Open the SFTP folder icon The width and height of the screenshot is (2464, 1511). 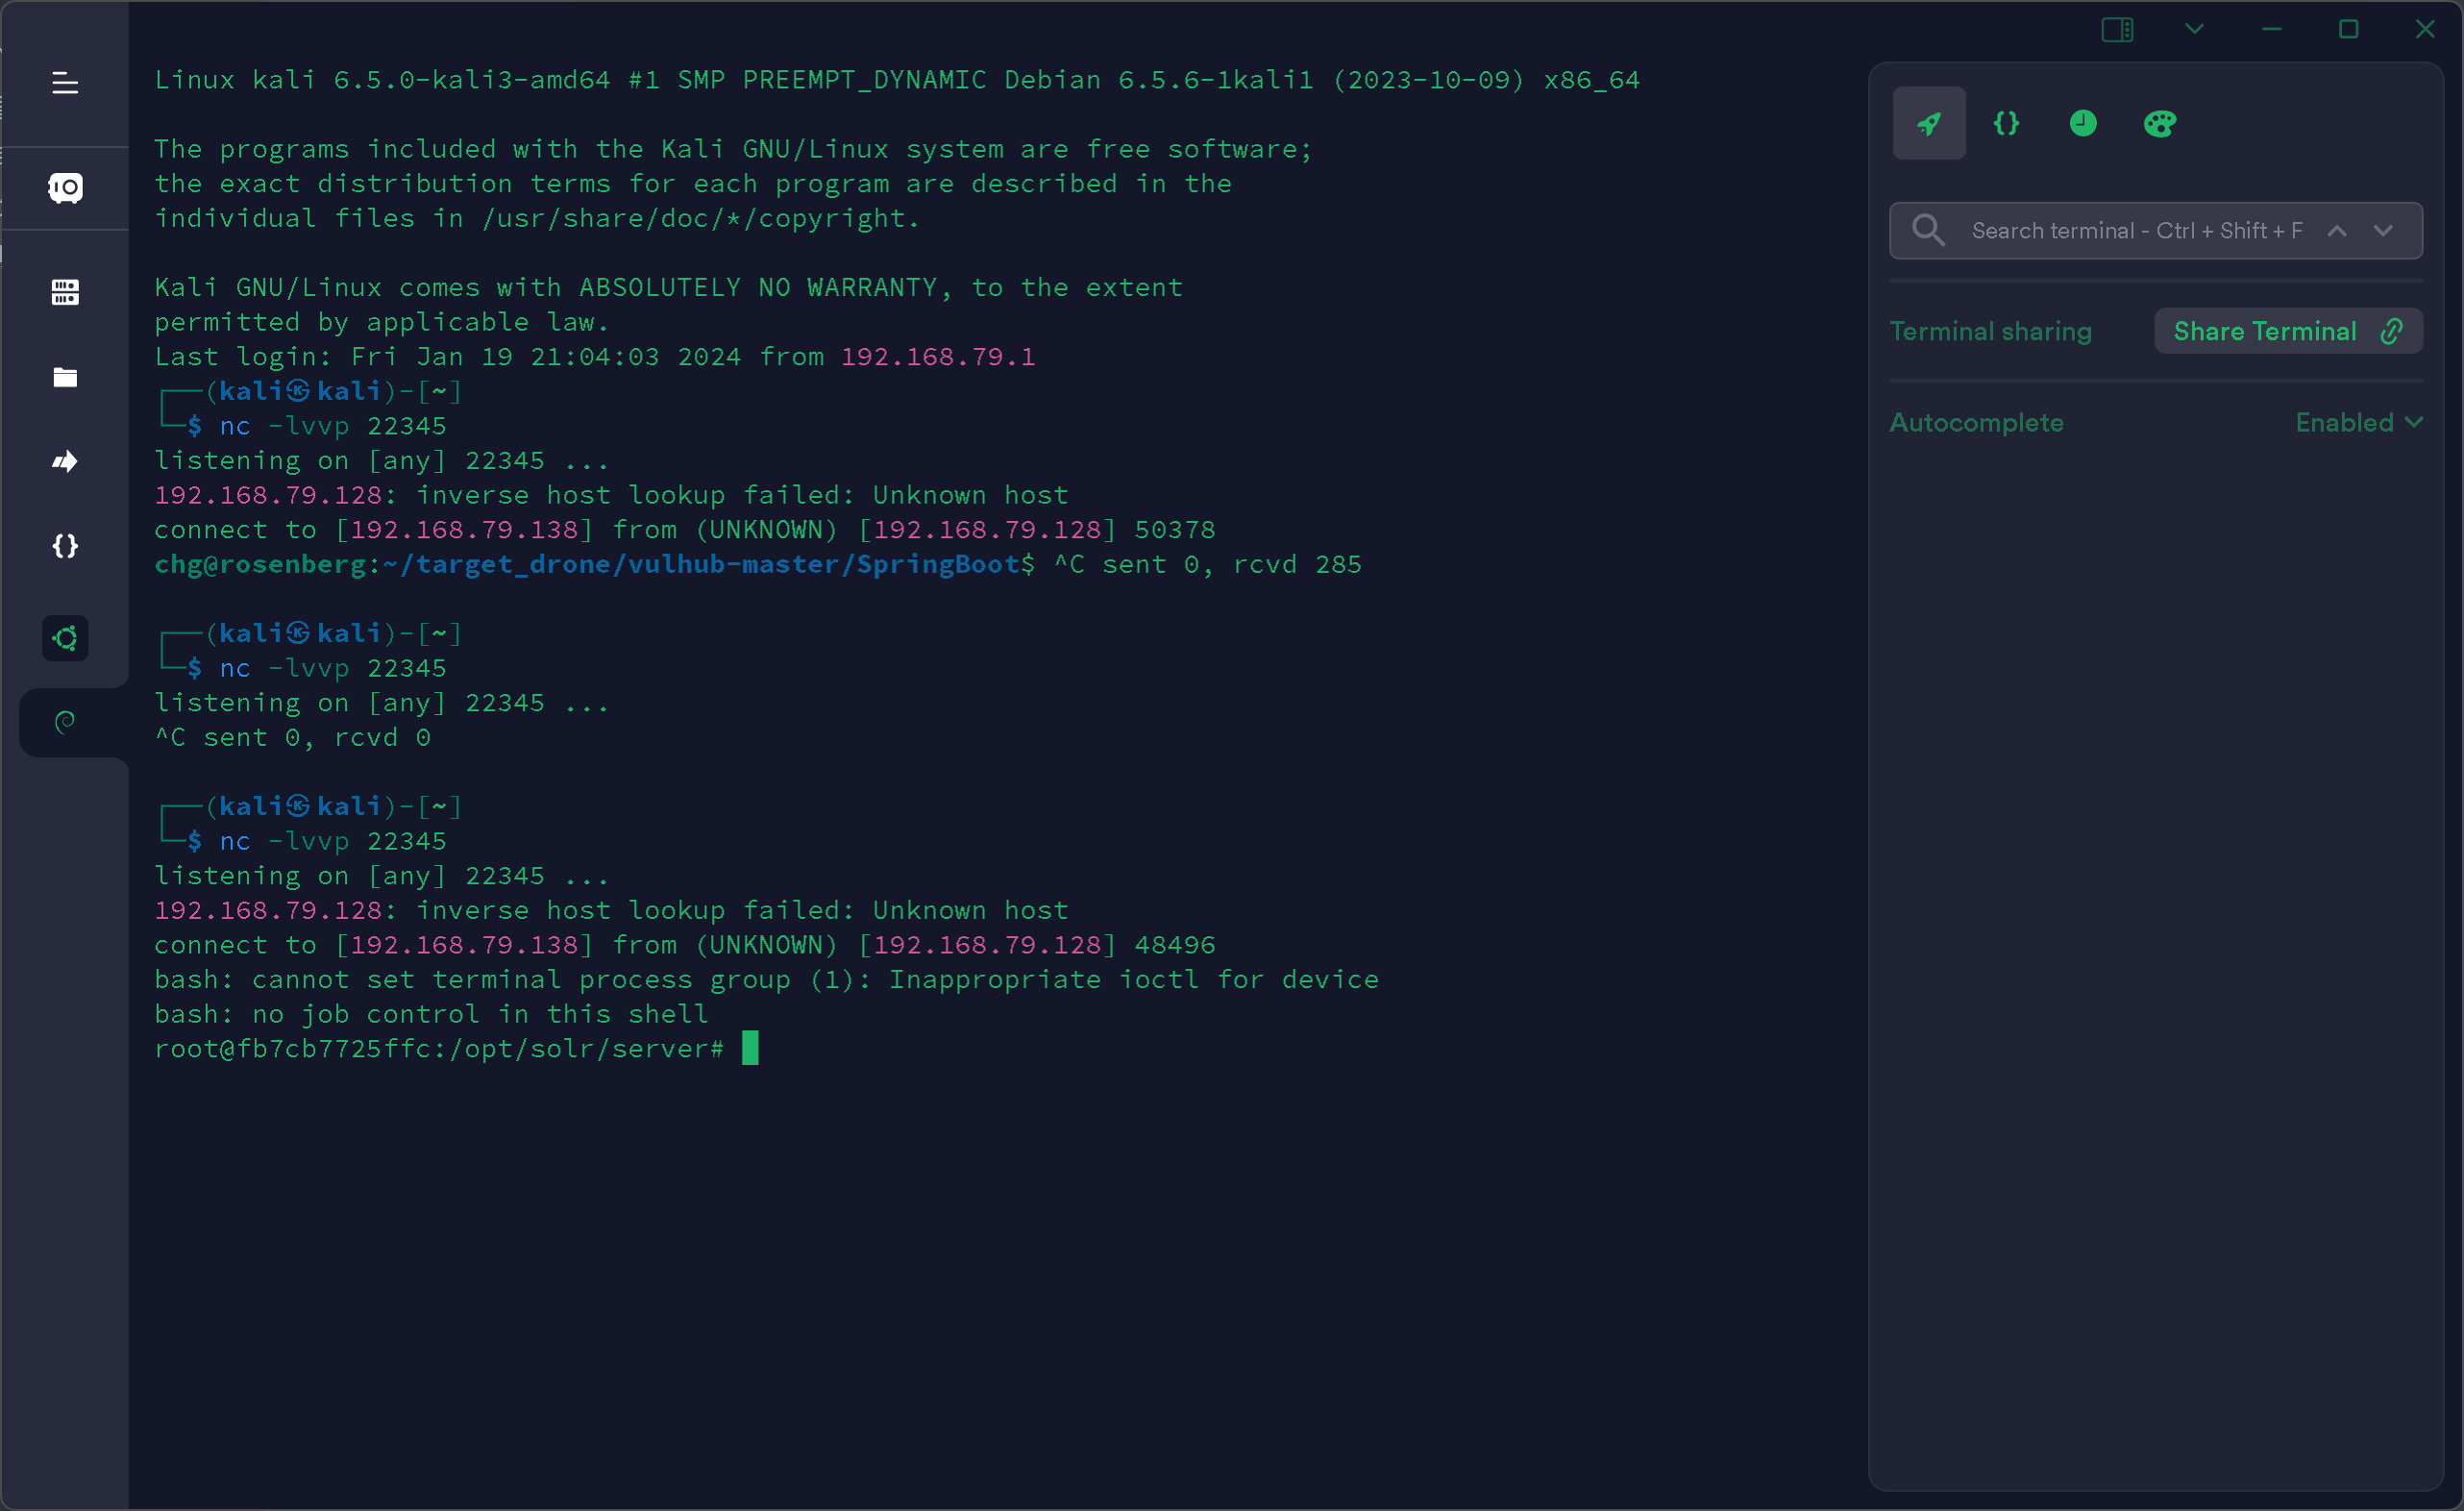(x=65, y=377)
